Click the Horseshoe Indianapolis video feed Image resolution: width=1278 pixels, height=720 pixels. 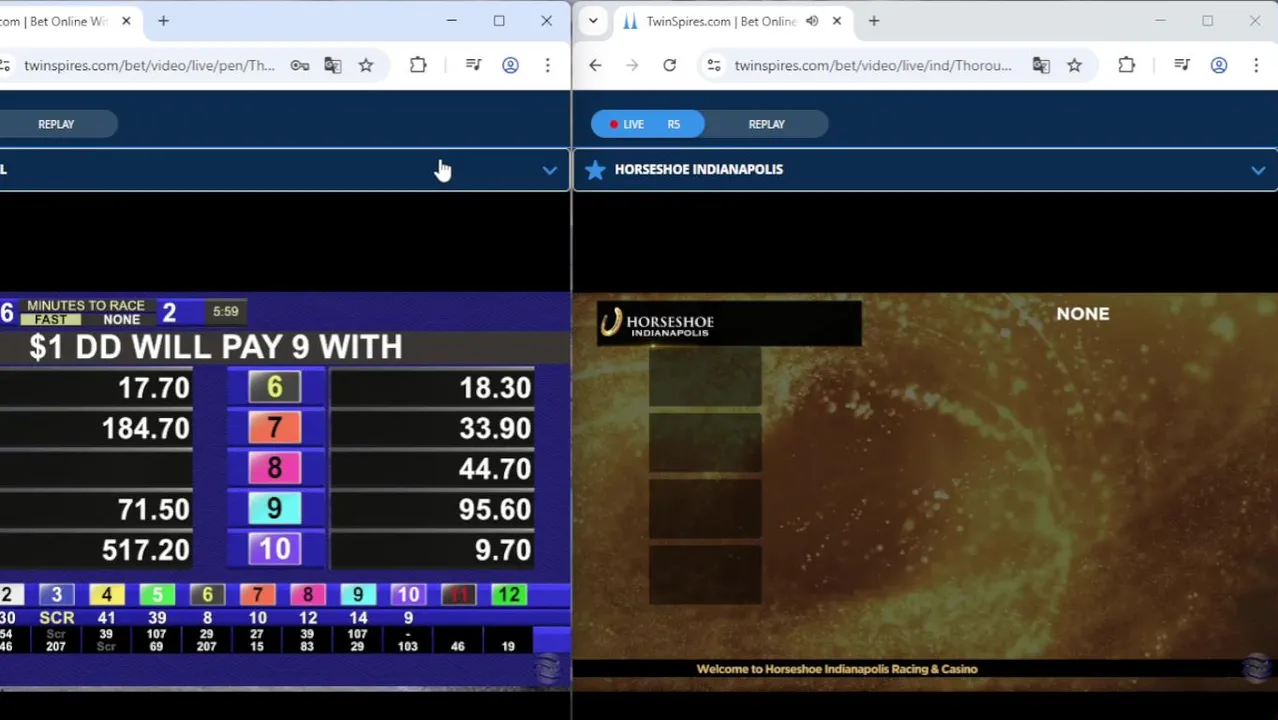click(925, 490)
